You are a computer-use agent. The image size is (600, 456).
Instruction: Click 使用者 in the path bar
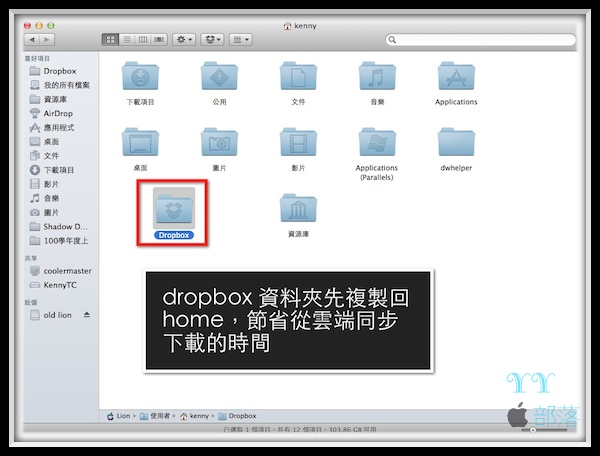tap(155, 416)
